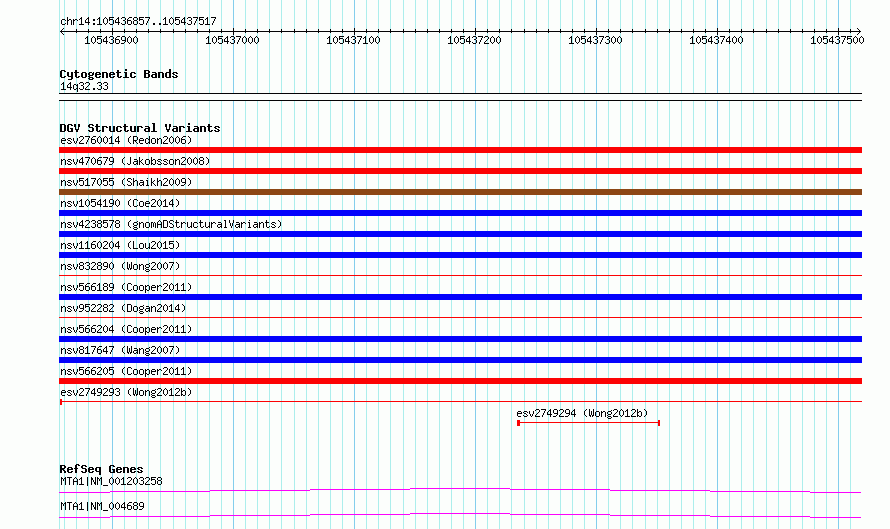Open the nsv566189 (Cooper2011) variant label
This screenshot has height=529, width=890.
126,287
